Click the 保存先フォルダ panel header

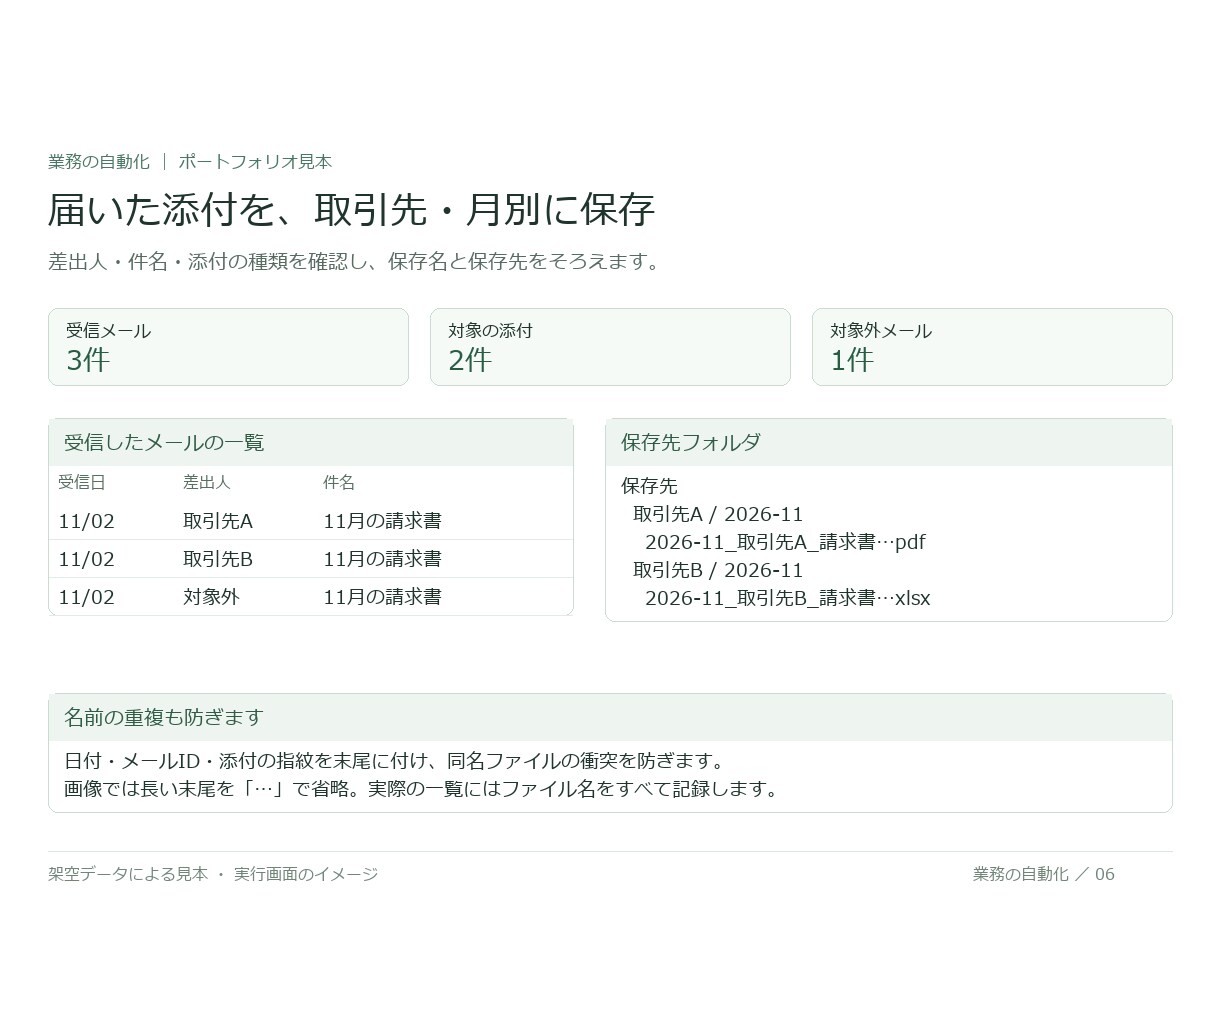pyautogui.click(x=889, y=442)
